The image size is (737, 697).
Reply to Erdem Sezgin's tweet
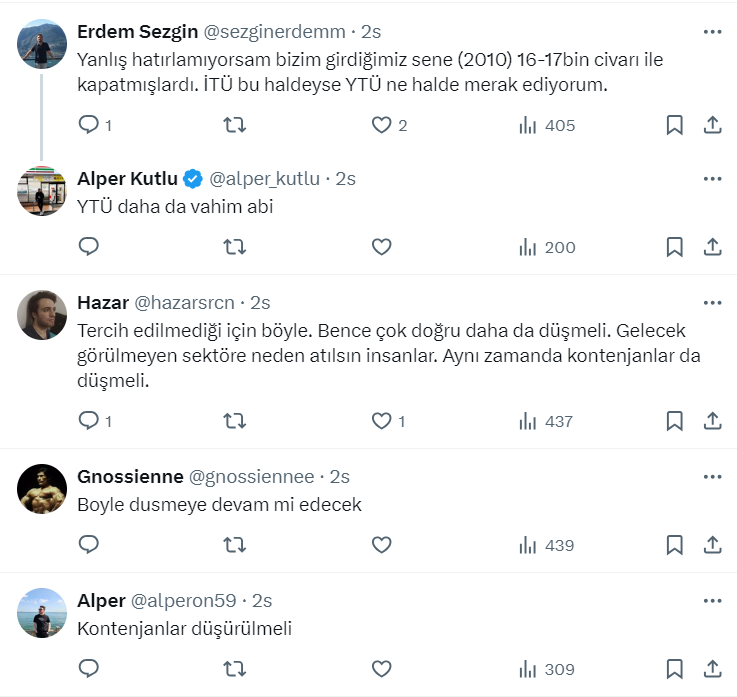pos(89,125)
